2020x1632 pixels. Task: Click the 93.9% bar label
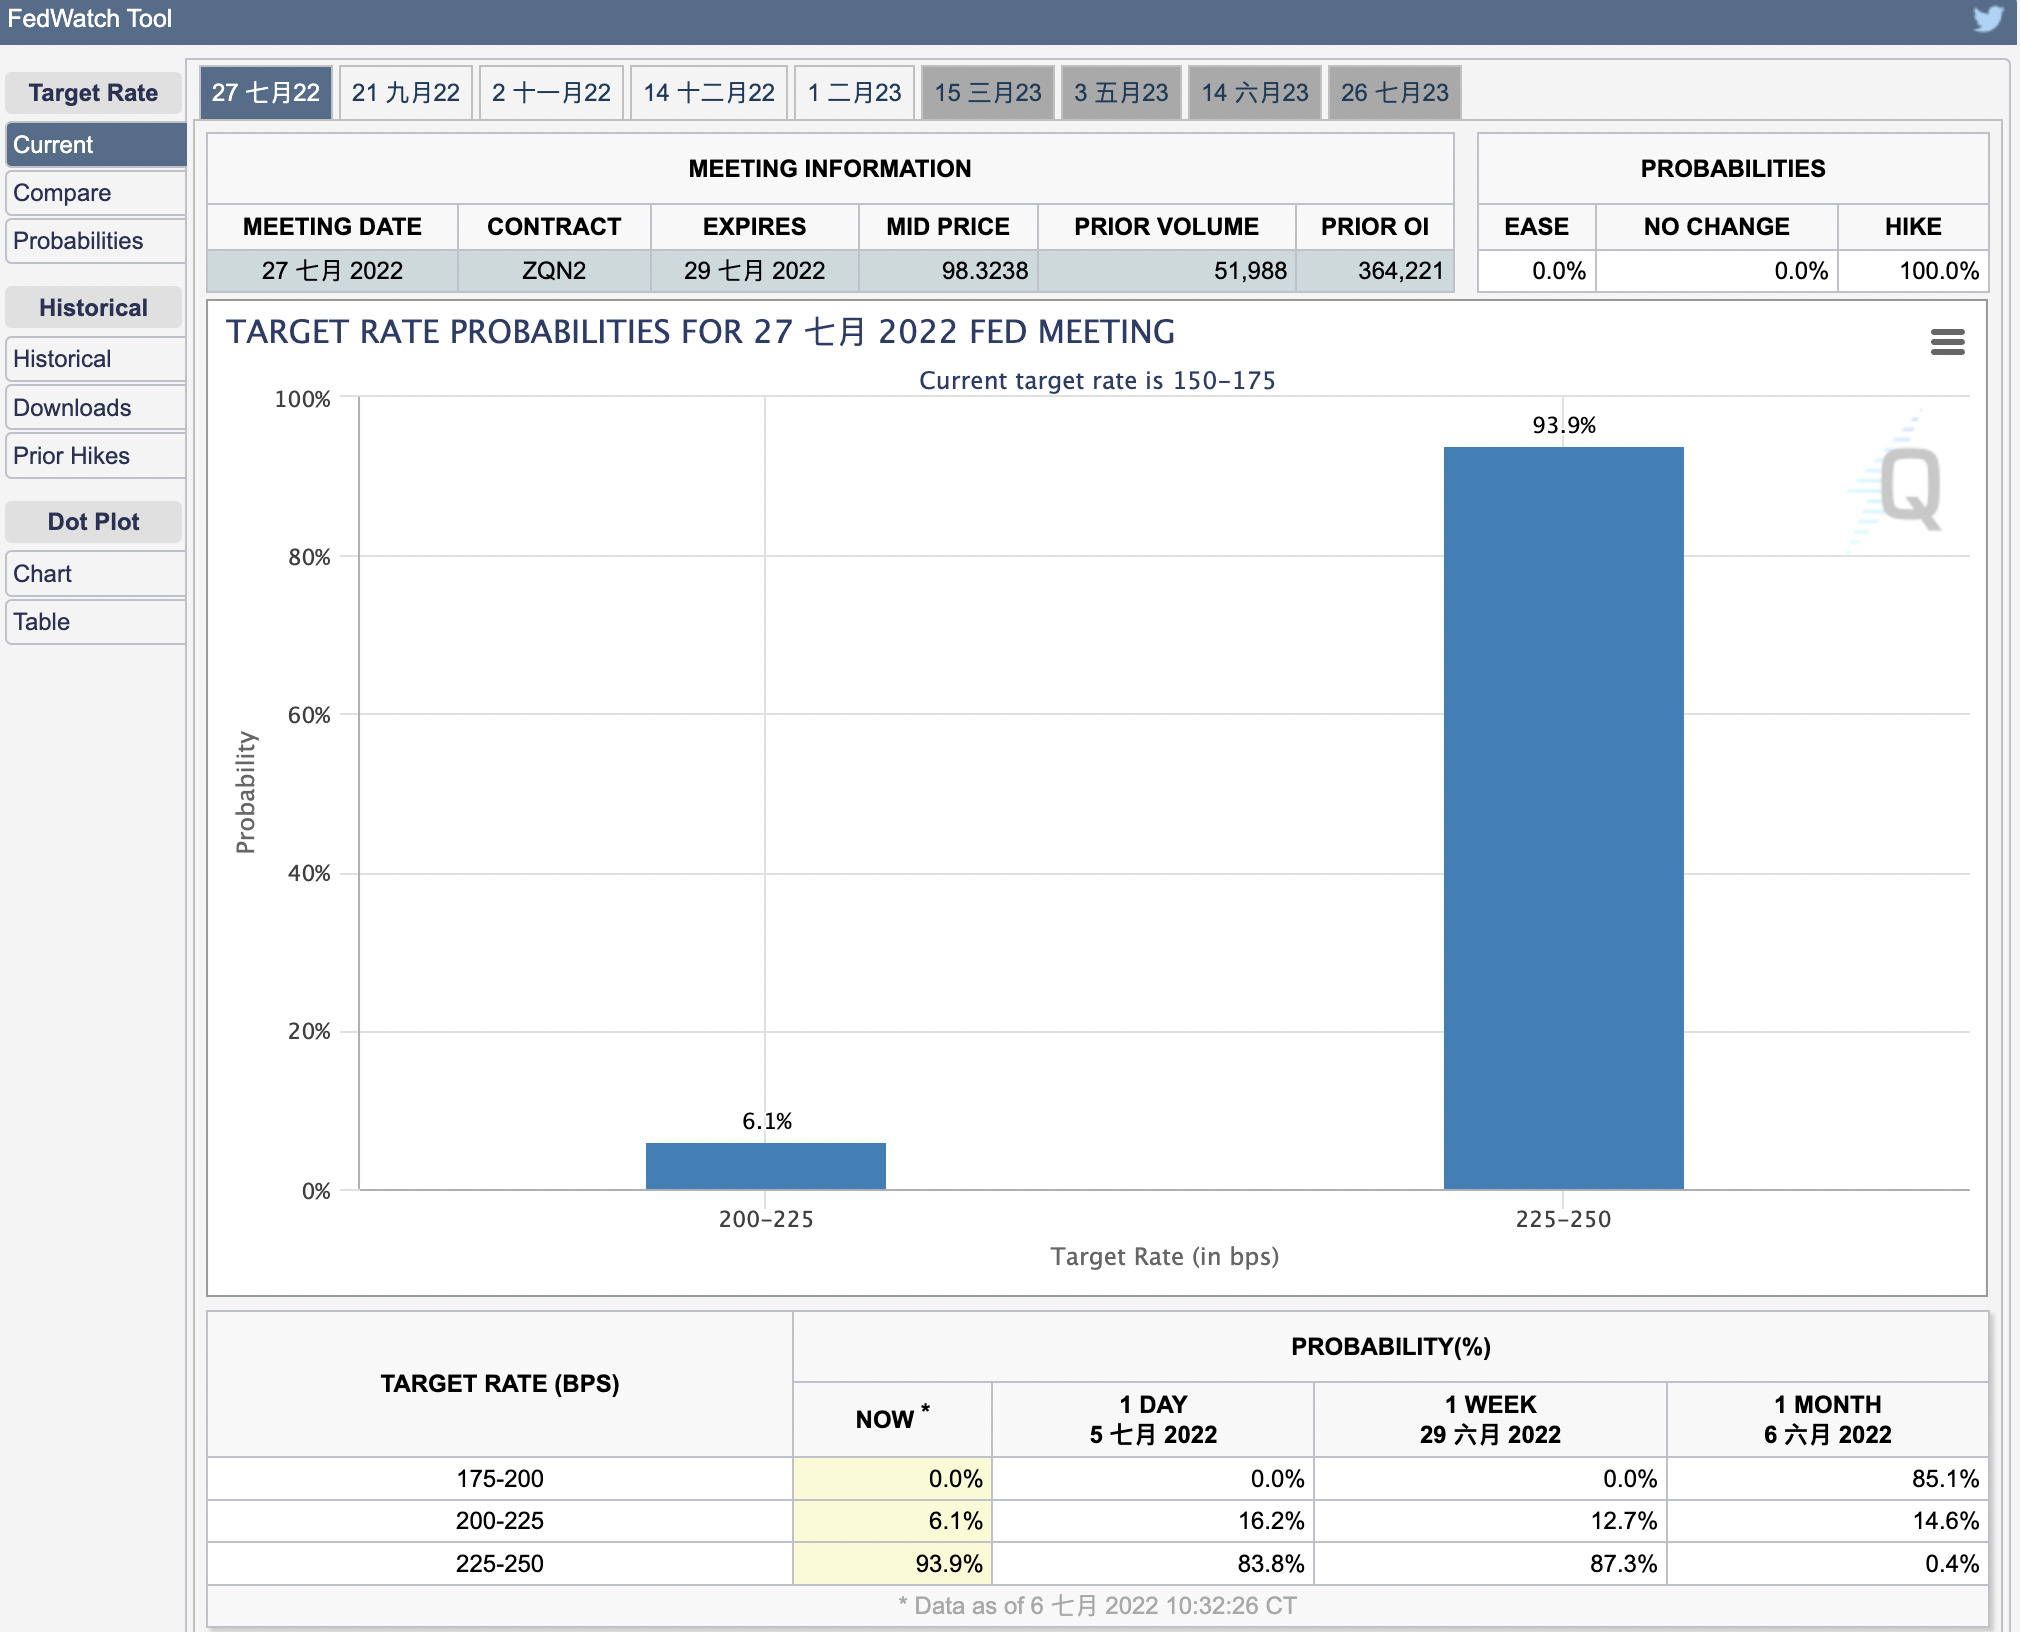point(1564,425)
